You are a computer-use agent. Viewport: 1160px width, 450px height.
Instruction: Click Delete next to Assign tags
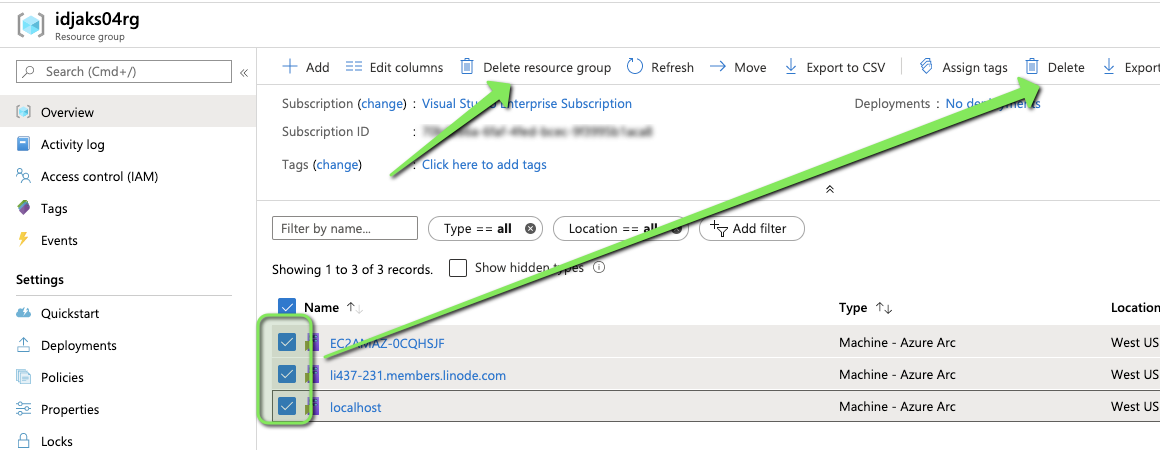click(1054, 67)
